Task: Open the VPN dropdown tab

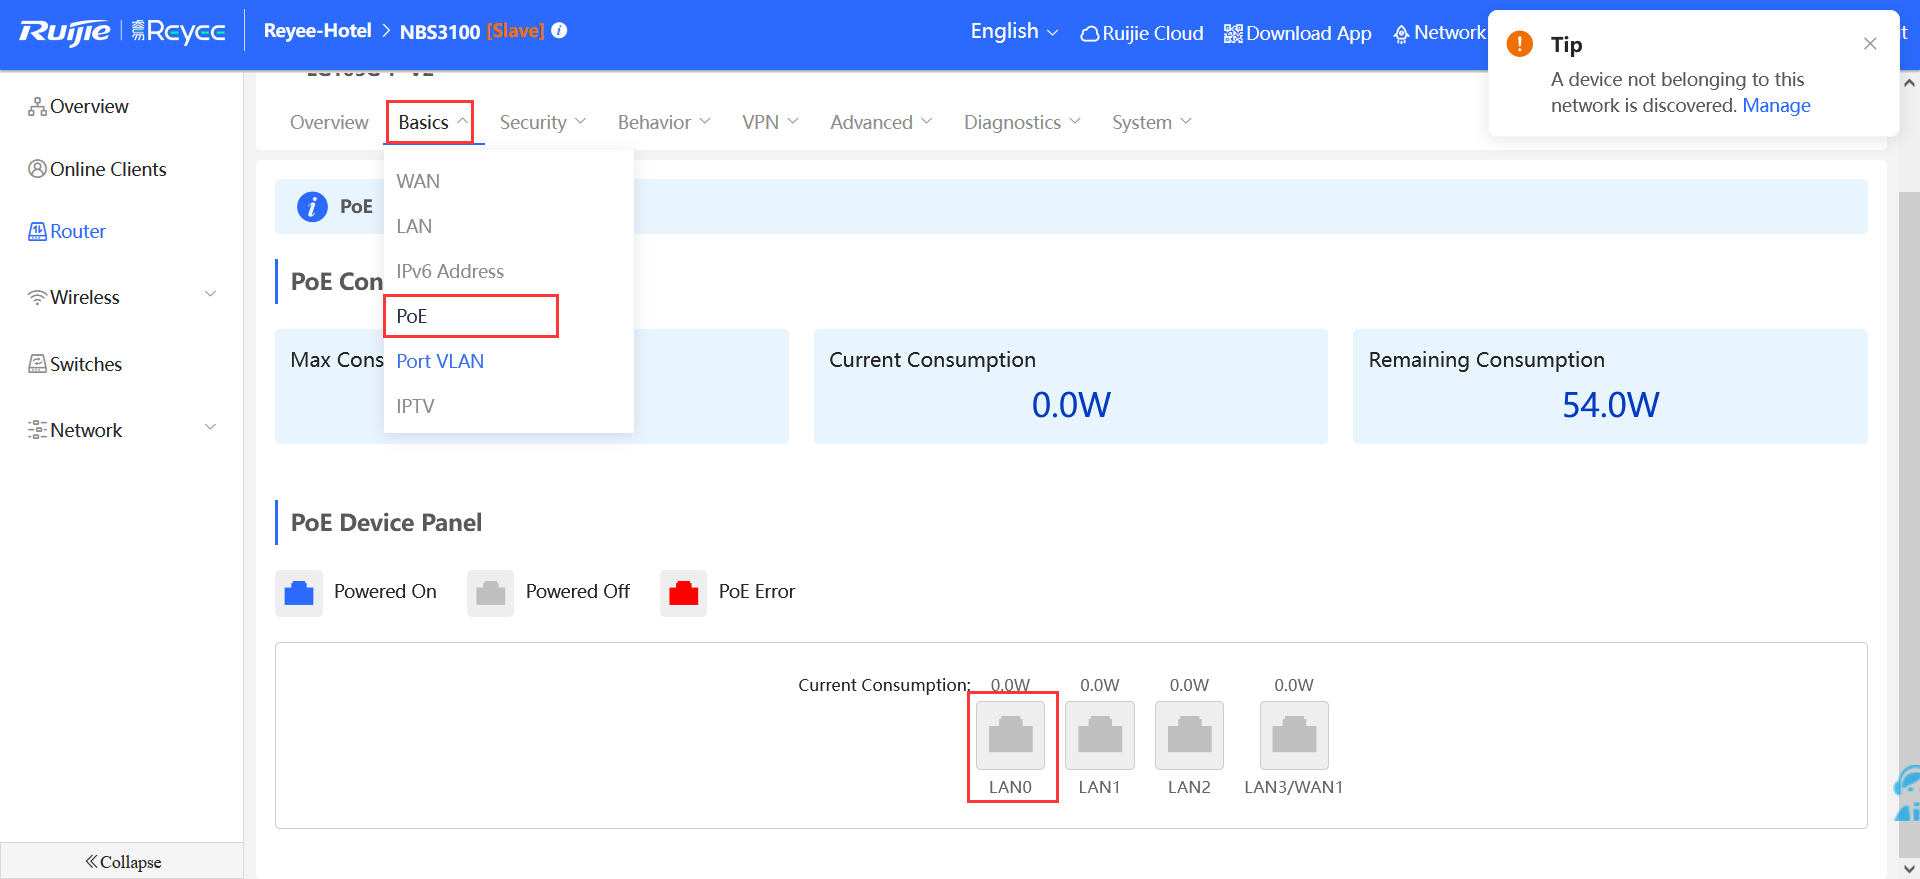Action: [770, 122]
